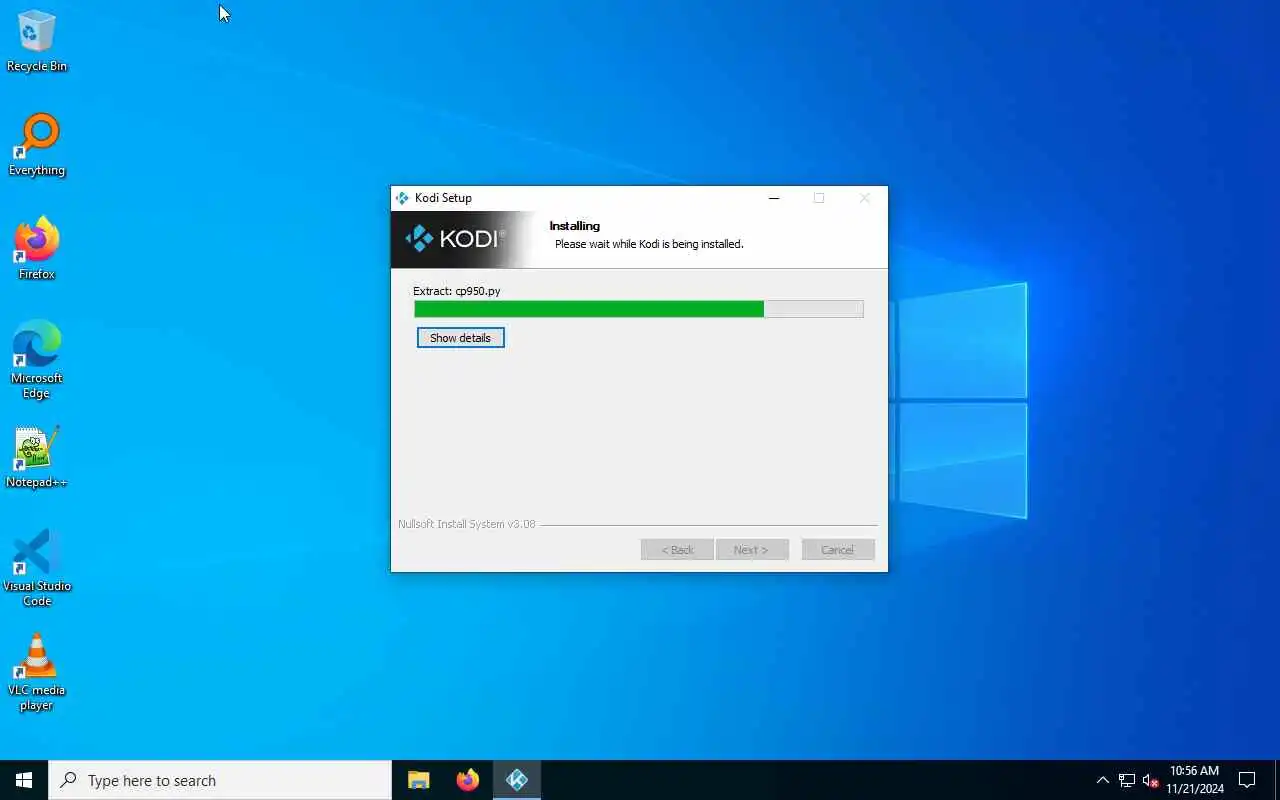
Task: Click the green installation progress bar
Action: (x=638, y=309)
